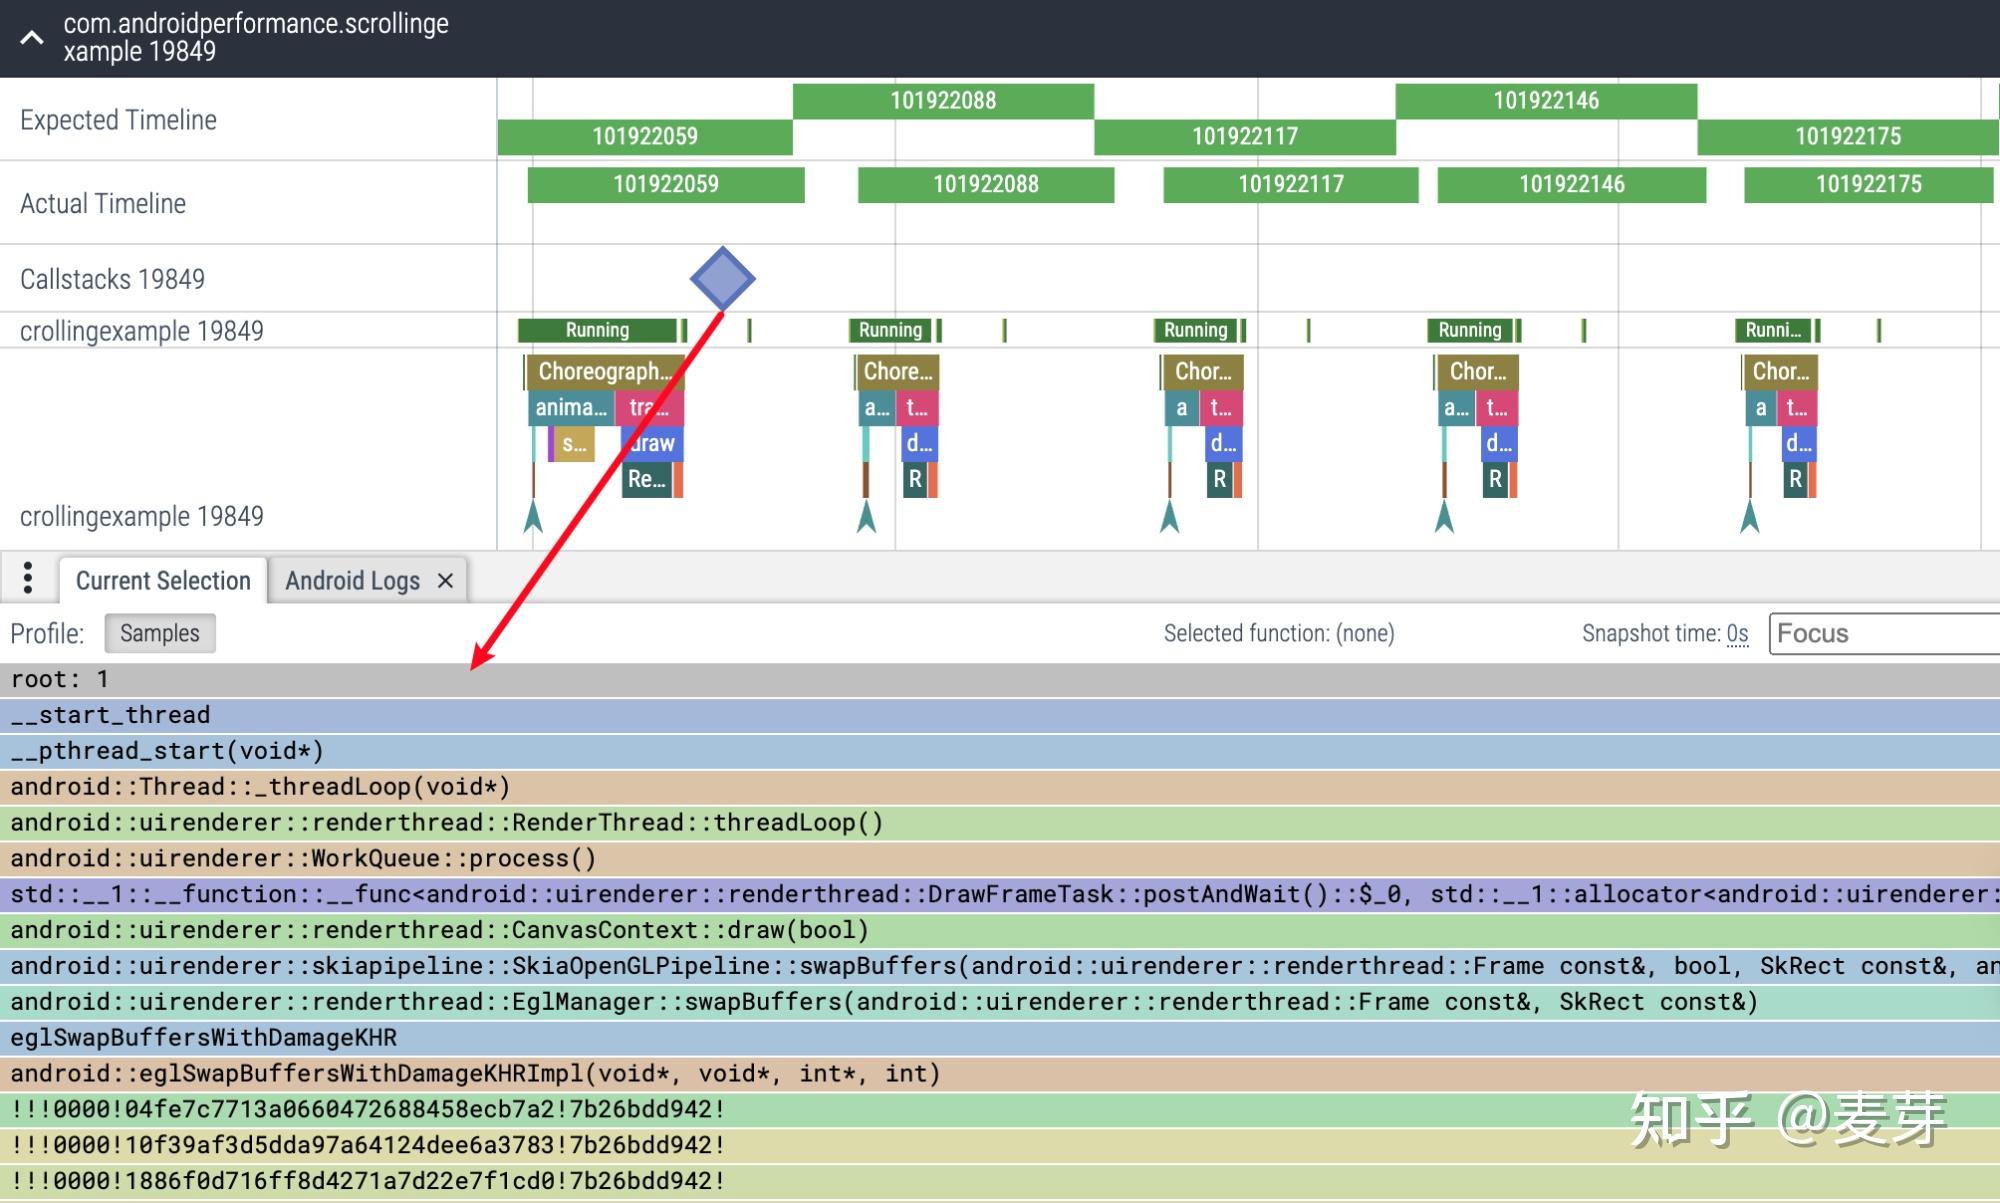This screenshot has height=1203, width=2000.
Task: Open the three-dot panel menu
Action: pyautogui.click(x=28, y=579)
